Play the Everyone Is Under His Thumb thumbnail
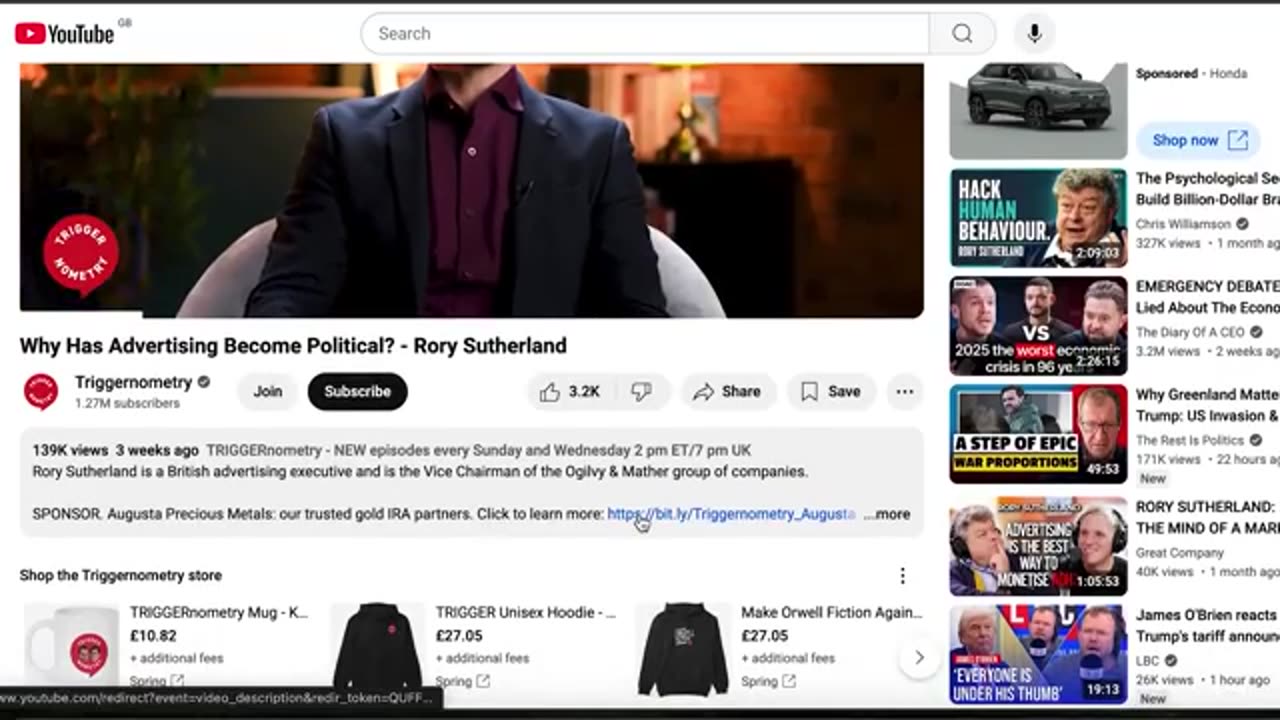The height and width of the screenshot is (720, 1280). [1038, 654]
